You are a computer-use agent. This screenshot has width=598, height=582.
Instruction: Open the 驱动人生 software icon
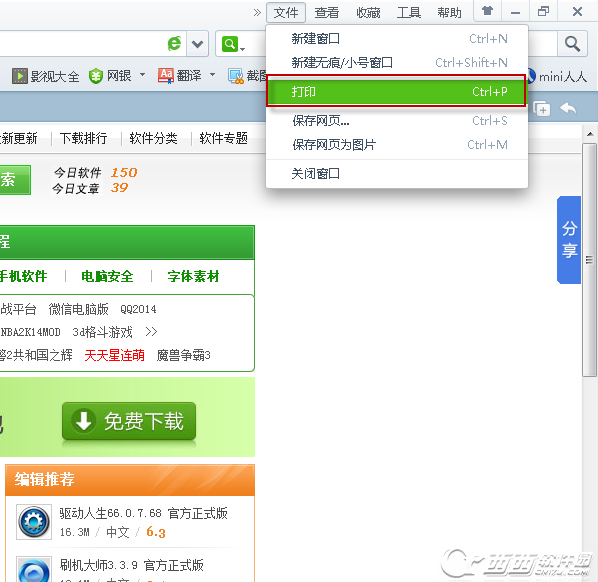point(34,522)
